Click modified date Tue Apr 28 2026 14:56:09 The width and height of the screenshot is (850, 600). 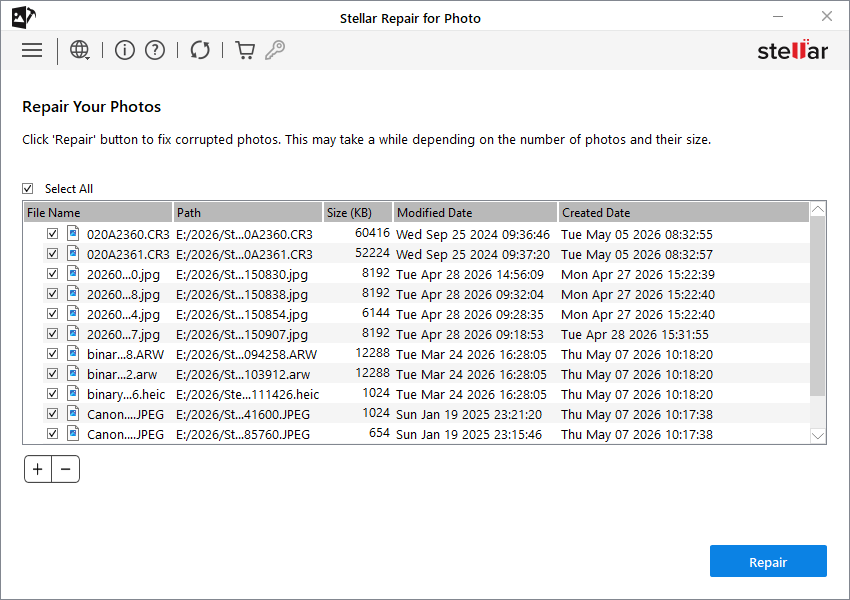coord(470,274)
